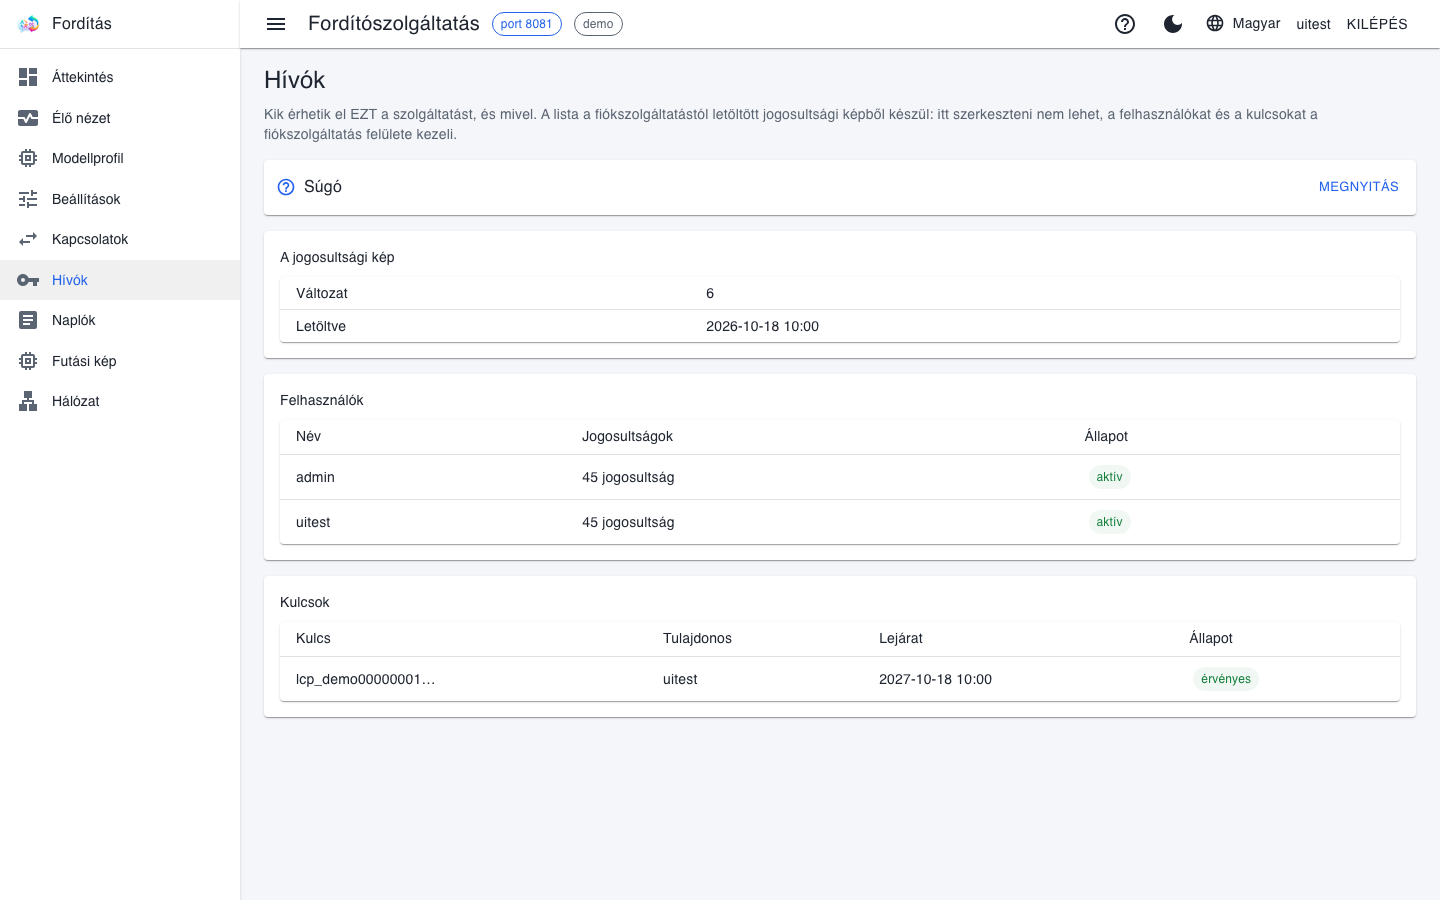The image size is (1440, 900).
Task: Click the Jogosultságok column header
Action: pyautogui.click(x=627, y=436)
